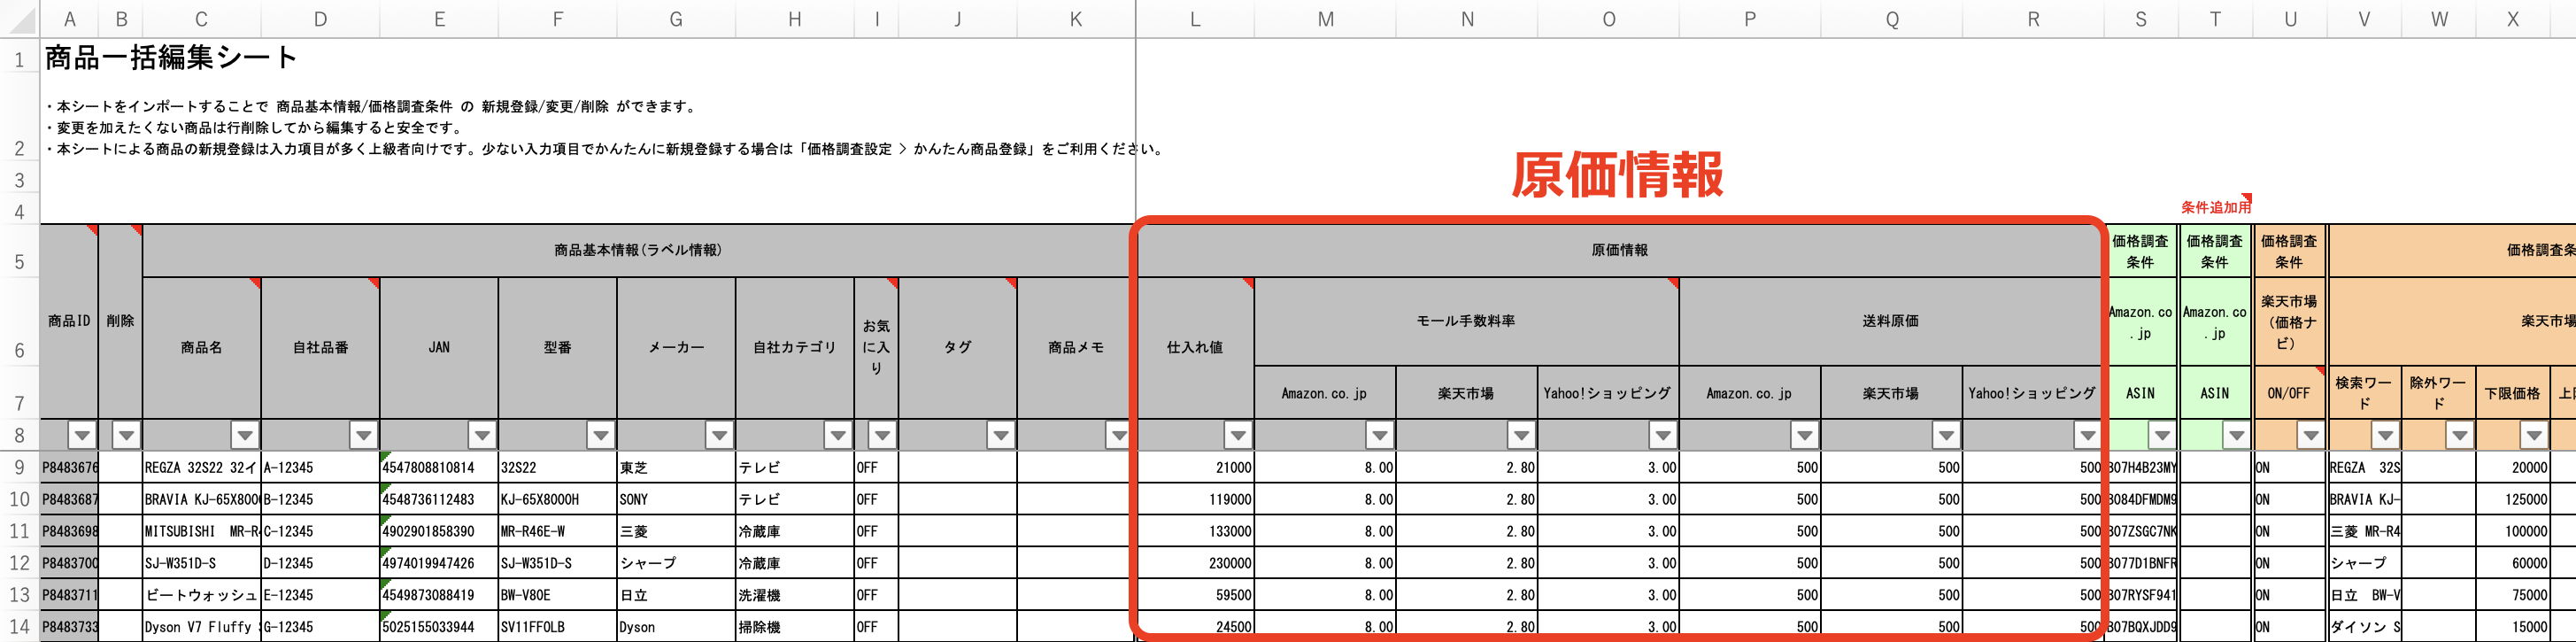The width and height of the screenshot is (2576, 642).
Task: Select column L header
Action: click(x=1194, y=19)
